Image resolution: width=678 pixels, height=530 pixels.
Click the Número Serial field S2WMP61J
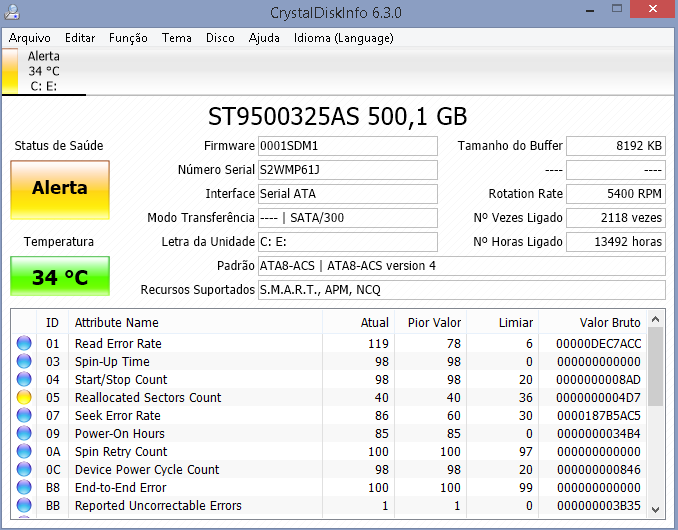click(348, 170)
